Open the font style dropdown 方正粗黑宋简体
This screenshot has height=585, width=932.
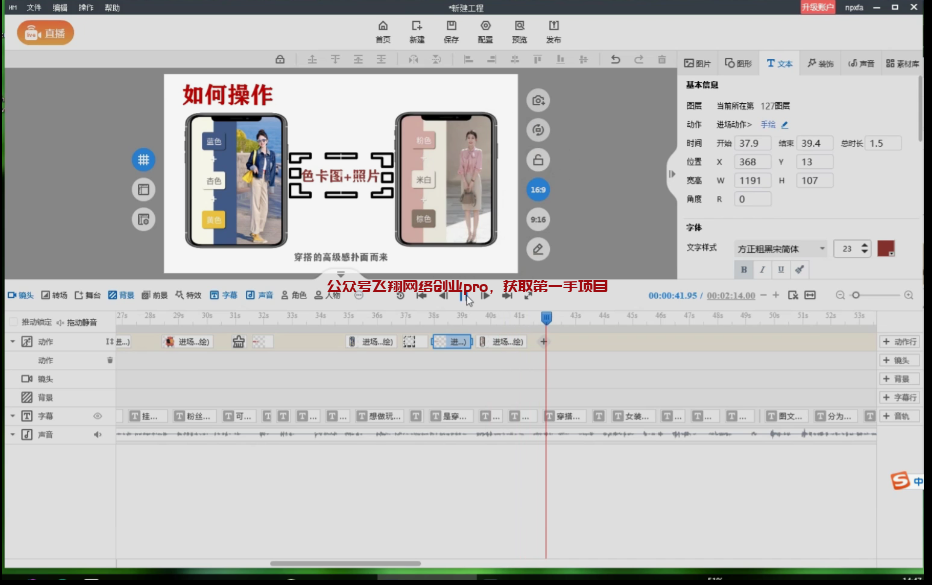780,248
